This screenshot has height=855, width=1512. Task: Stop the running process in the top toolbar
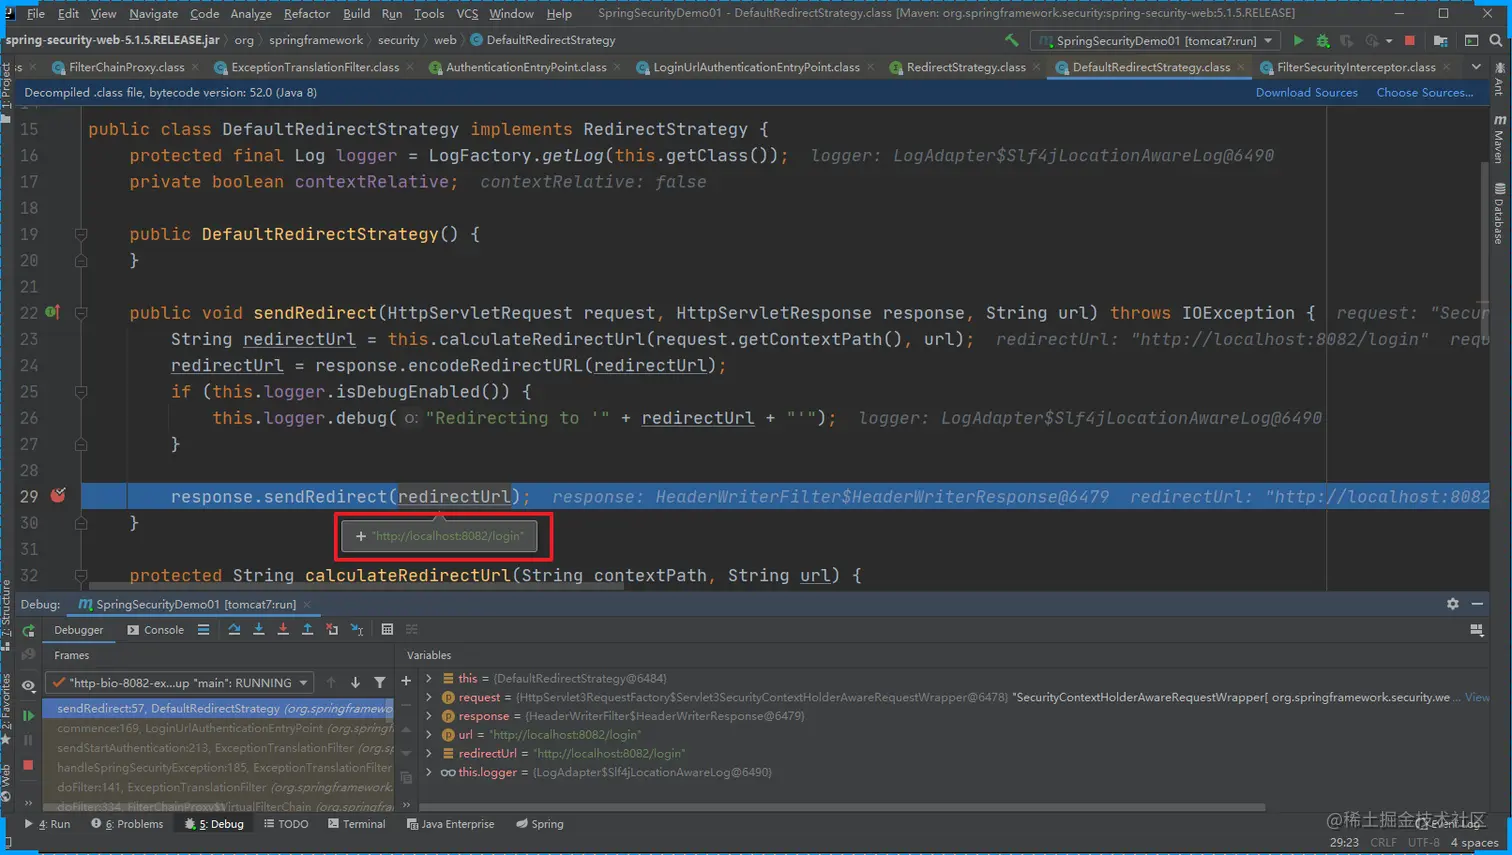click(x=1410, y=40)
